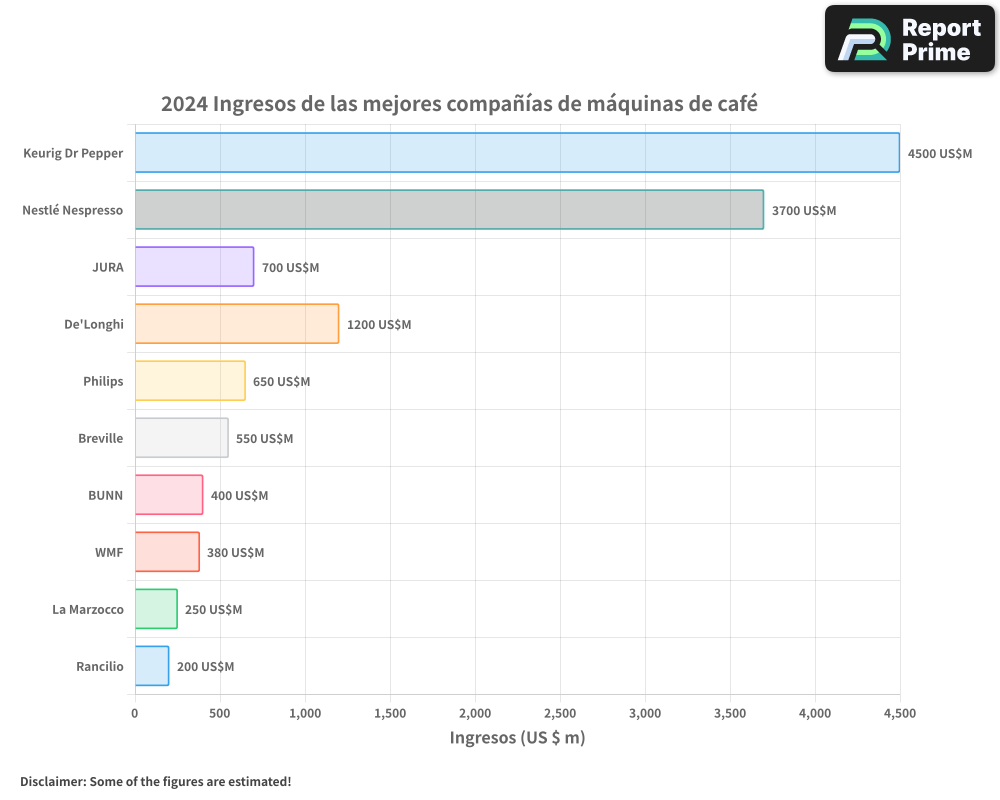Click the 4500 US$M value label
This screenshot has height=800, width=1000.
(x=940, y=154)
